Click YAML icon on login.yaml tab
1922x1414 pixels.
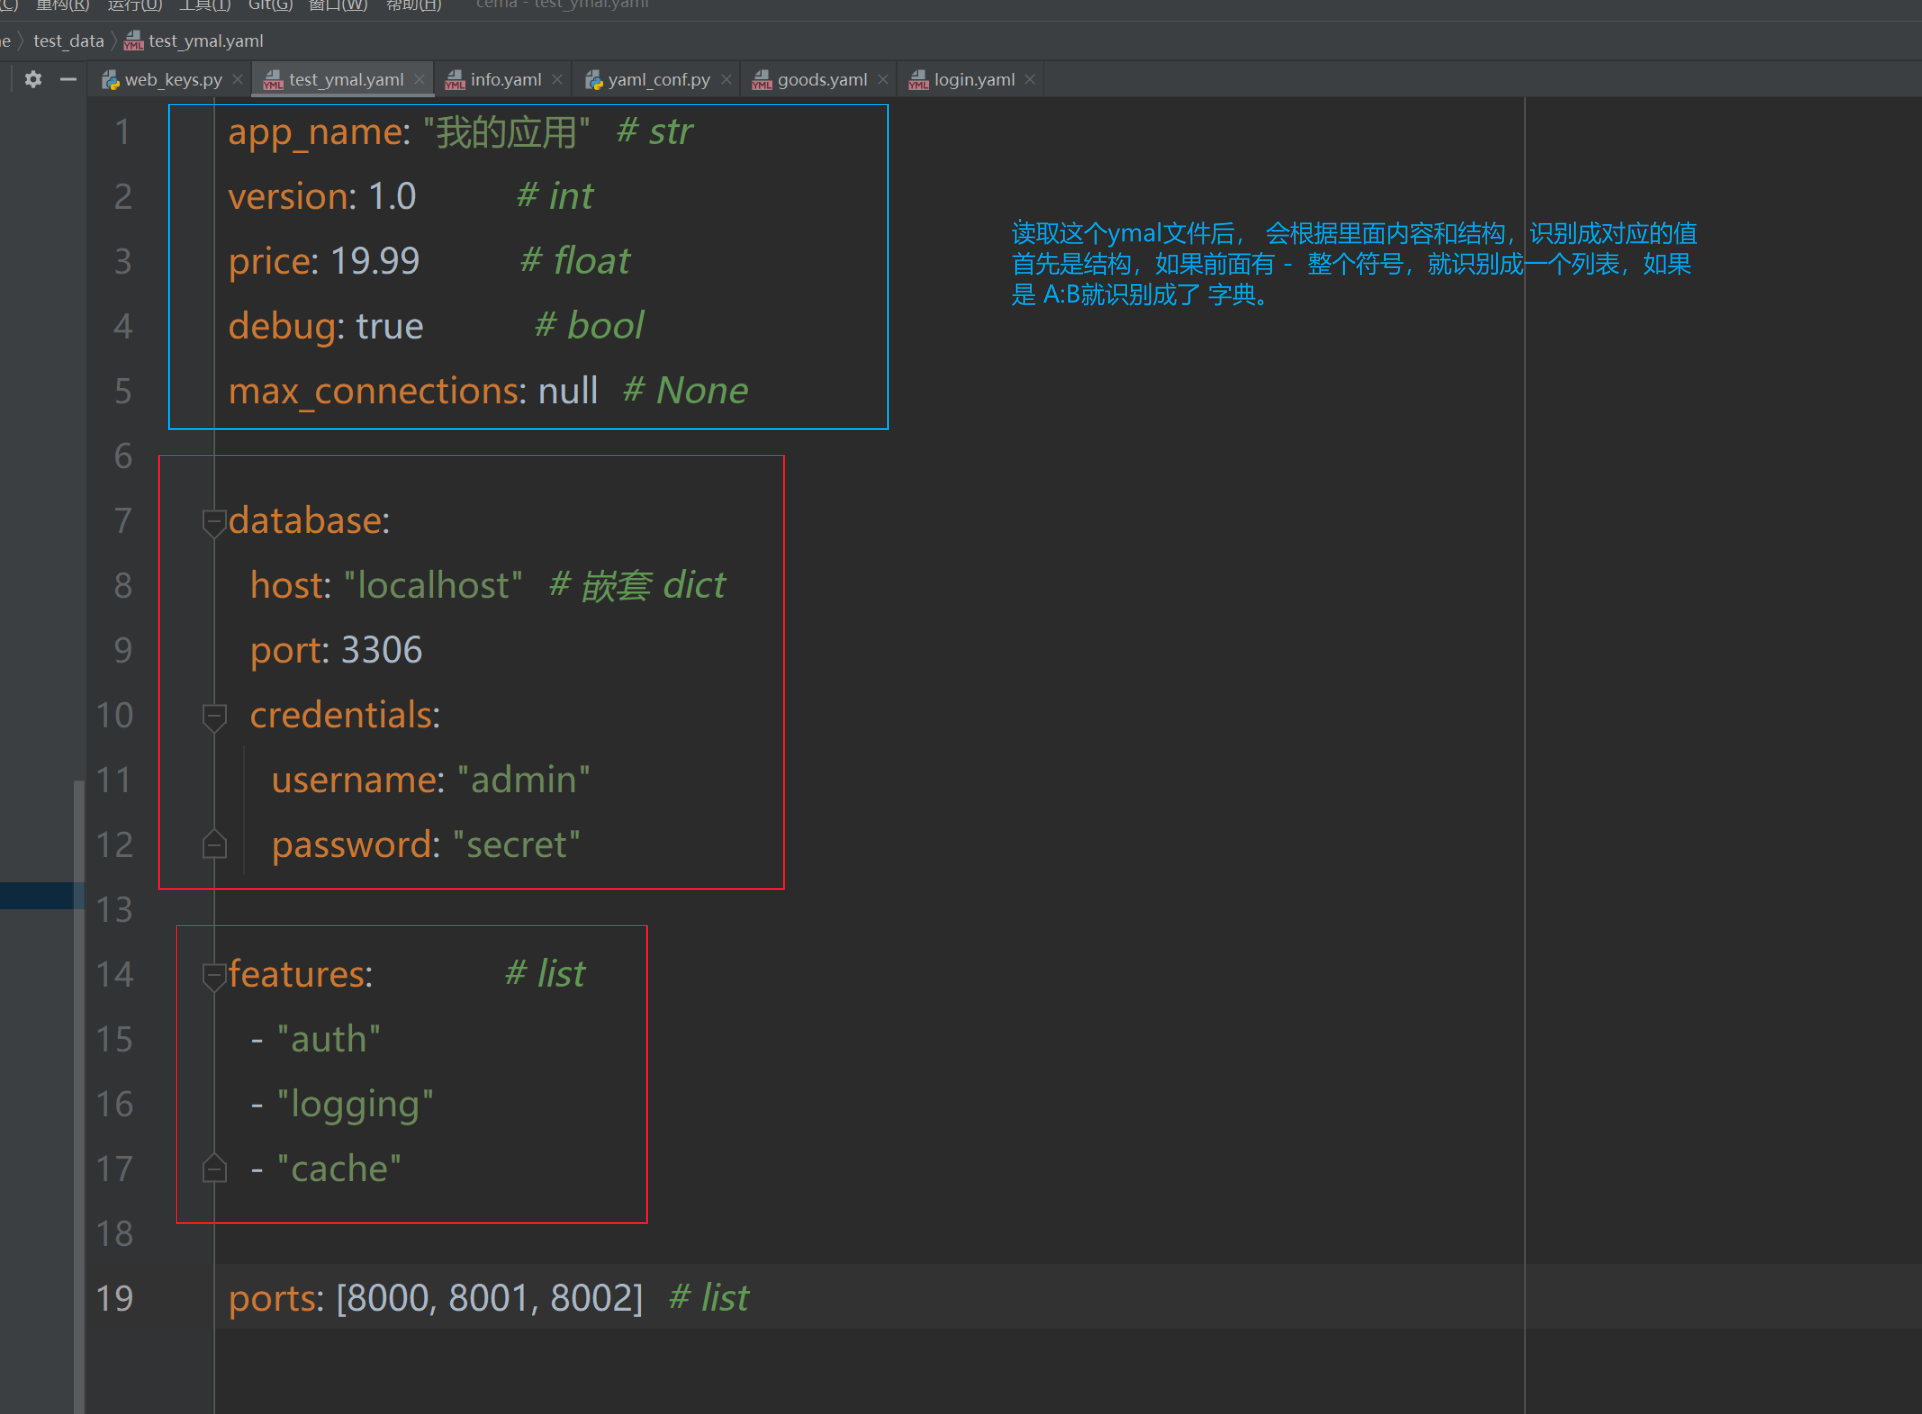(918, 80)
